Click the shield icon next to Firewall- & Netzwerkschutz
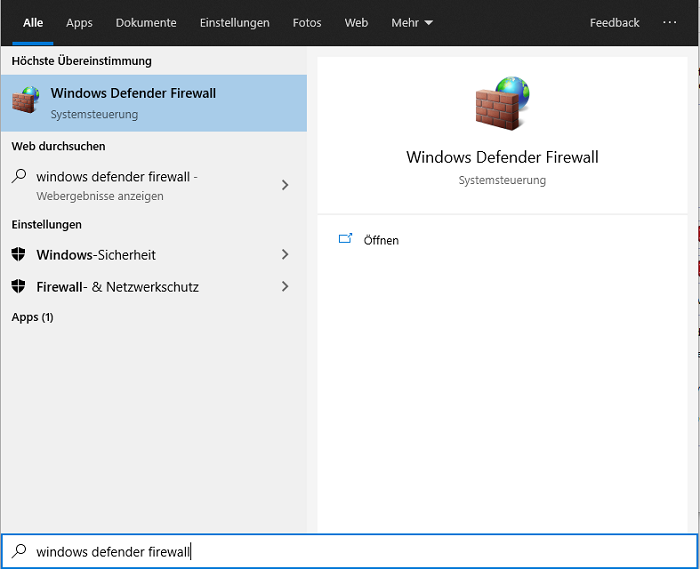700x569 pixels. pyautogui.click(x=18, y=286)
